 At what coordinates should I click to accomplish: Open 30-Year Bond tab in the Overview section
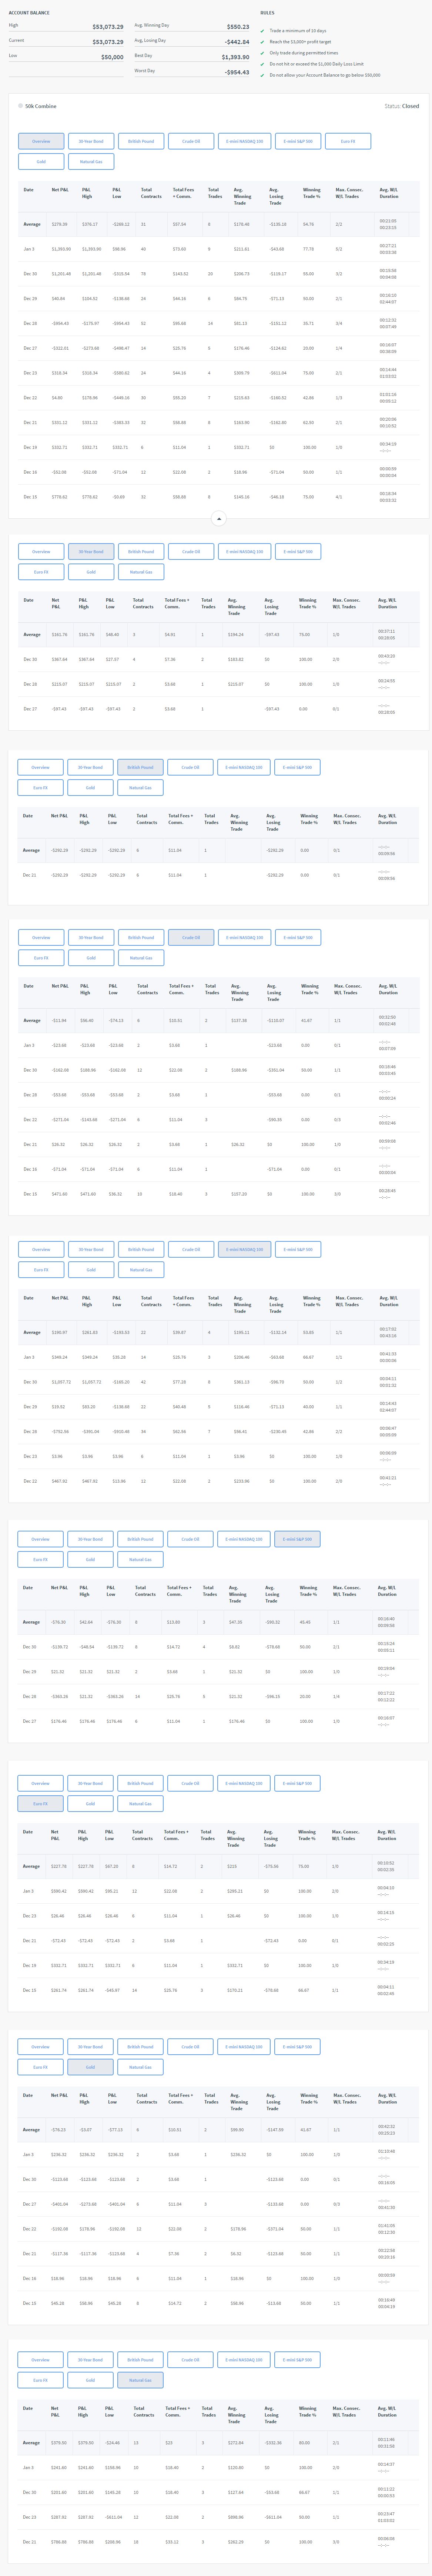[x=91, y=141]
